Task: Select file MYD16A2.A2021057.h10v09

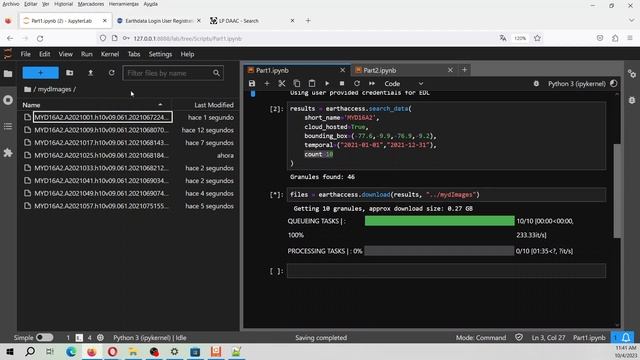Action: tap(129, 206)
